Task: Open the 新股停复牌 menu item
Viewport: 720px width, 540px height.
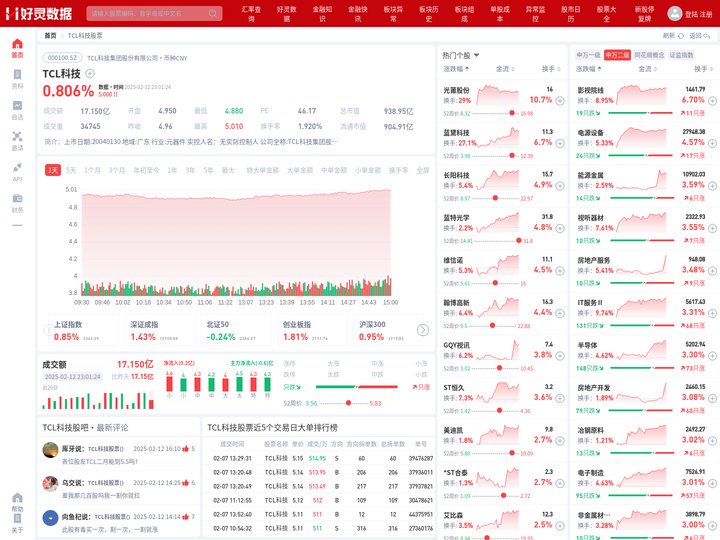Action: [x=644, y=14]
